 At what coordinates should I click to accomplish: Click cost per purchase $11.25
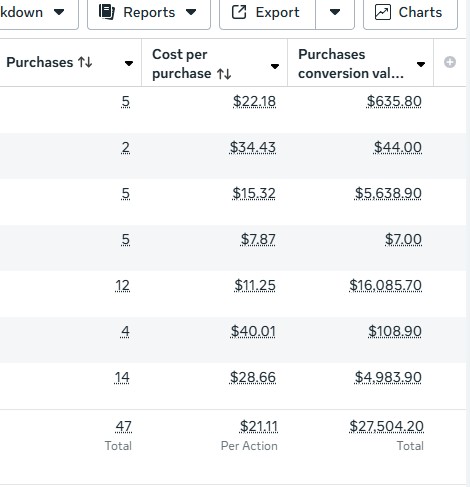point(255,285)
